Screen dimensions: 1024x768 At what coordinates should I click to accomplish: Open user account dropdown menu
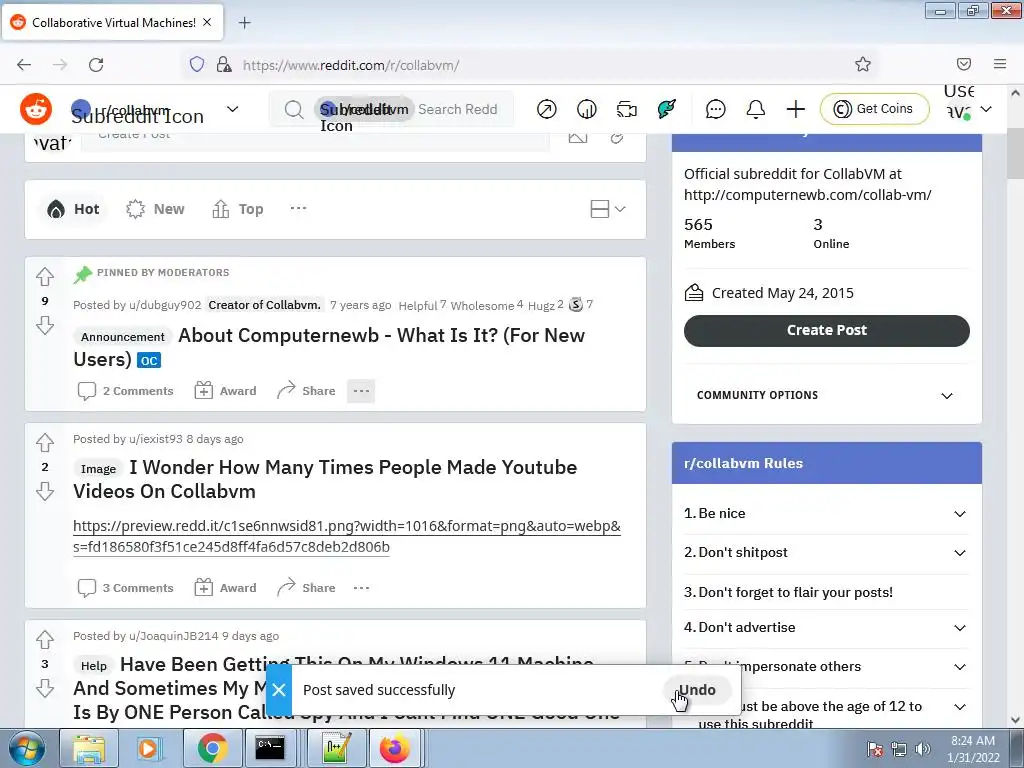[x=968, y=109]
